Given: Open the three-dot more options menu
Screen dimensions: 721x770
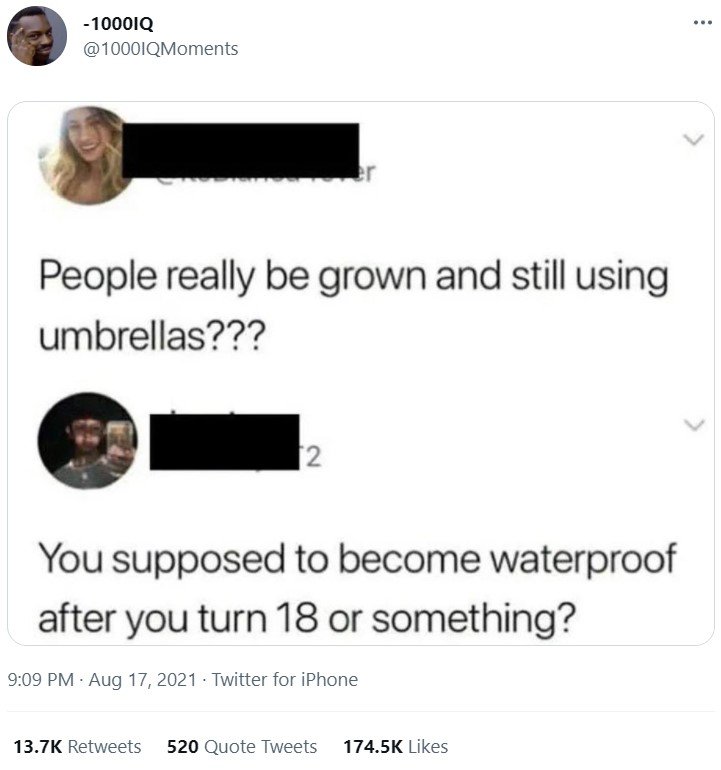Looking at the screenshot, I should click(702, 23).
